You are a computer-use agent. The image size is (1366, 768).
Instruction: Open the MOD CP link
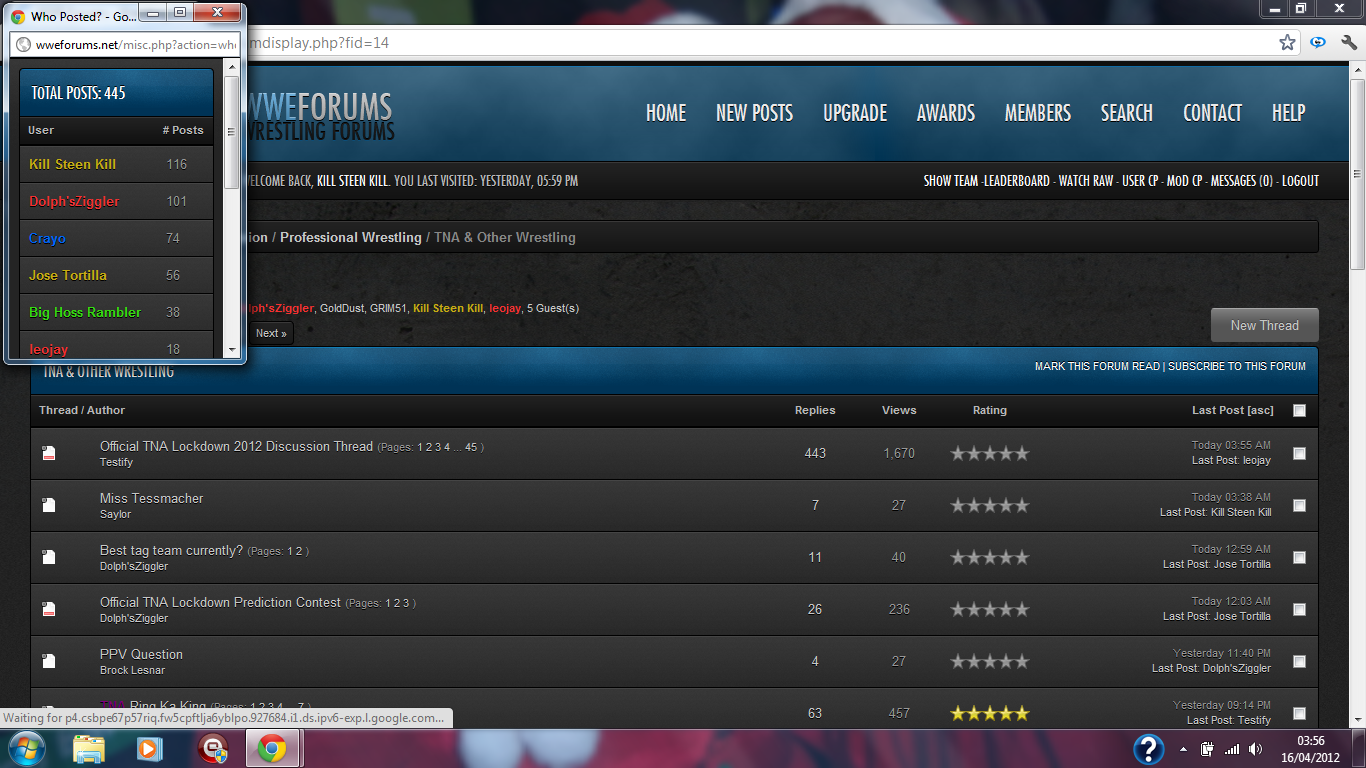pyautogui.click(x=1184, y=181)
